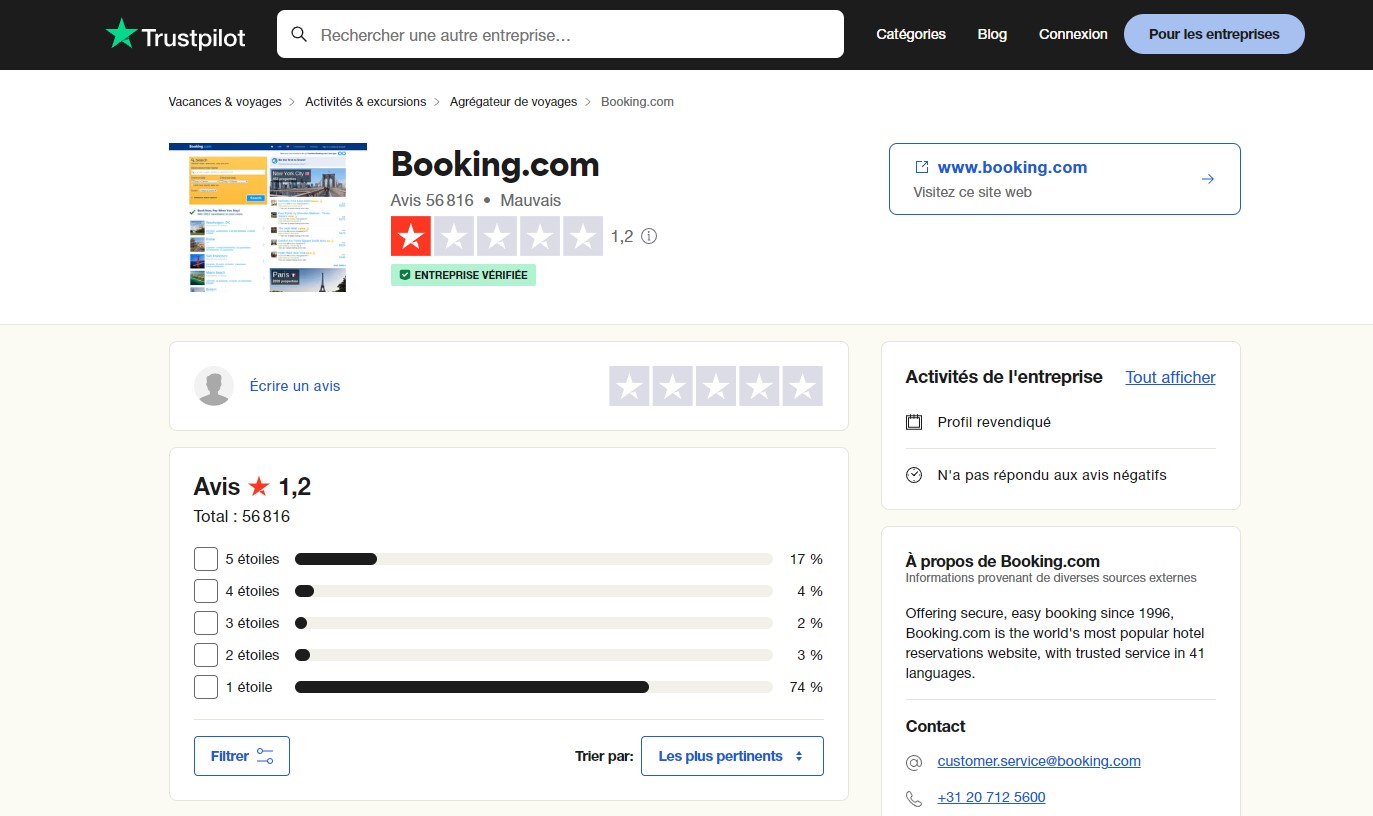The width and height of the screenshot is (1373, 816).
Task: Rate five stars in the write-review row
Action: [802, 386]
